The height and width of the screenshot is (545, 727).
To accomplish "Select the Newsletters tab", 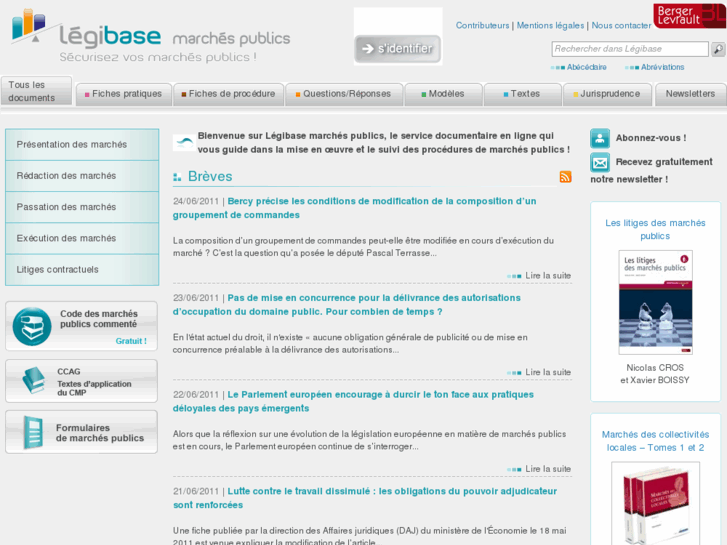I will tap(690, 94).
